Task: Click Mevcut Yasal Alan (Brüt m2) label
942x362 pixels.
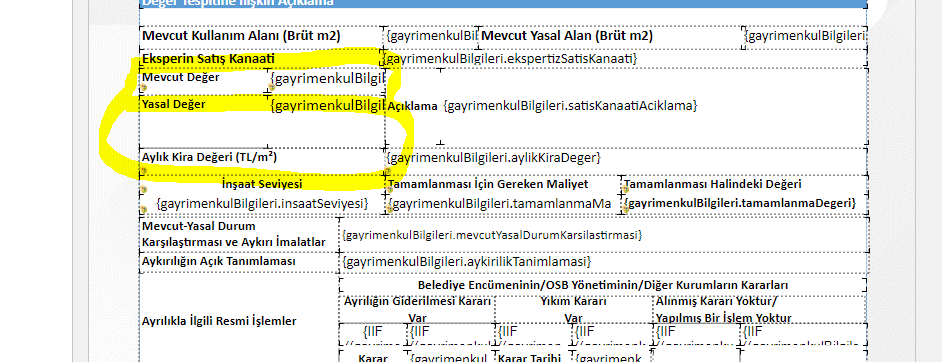Action: tap(567, 36)
